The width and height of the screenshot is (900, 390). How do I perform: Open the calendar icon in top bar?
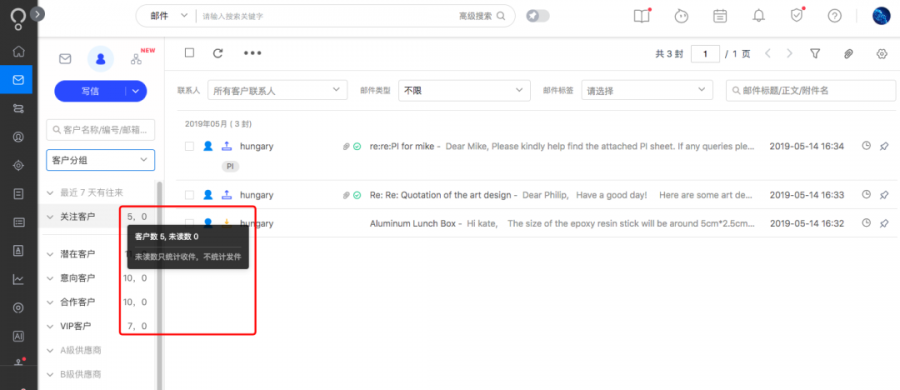click(x=720, y=16)
